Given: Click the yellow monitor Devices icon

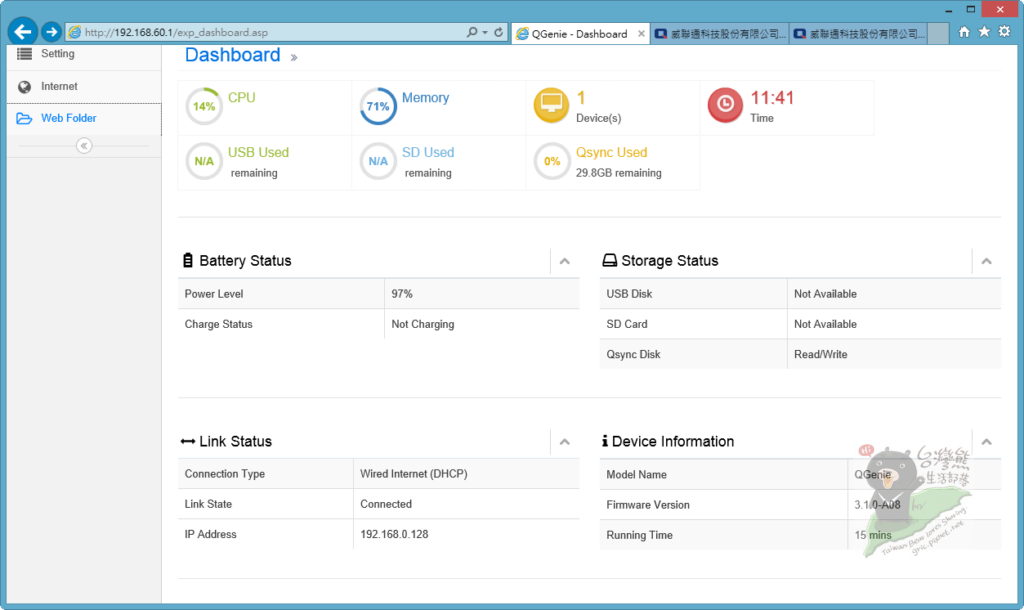Looking at the screenshot, I should [x=551, y=106].
